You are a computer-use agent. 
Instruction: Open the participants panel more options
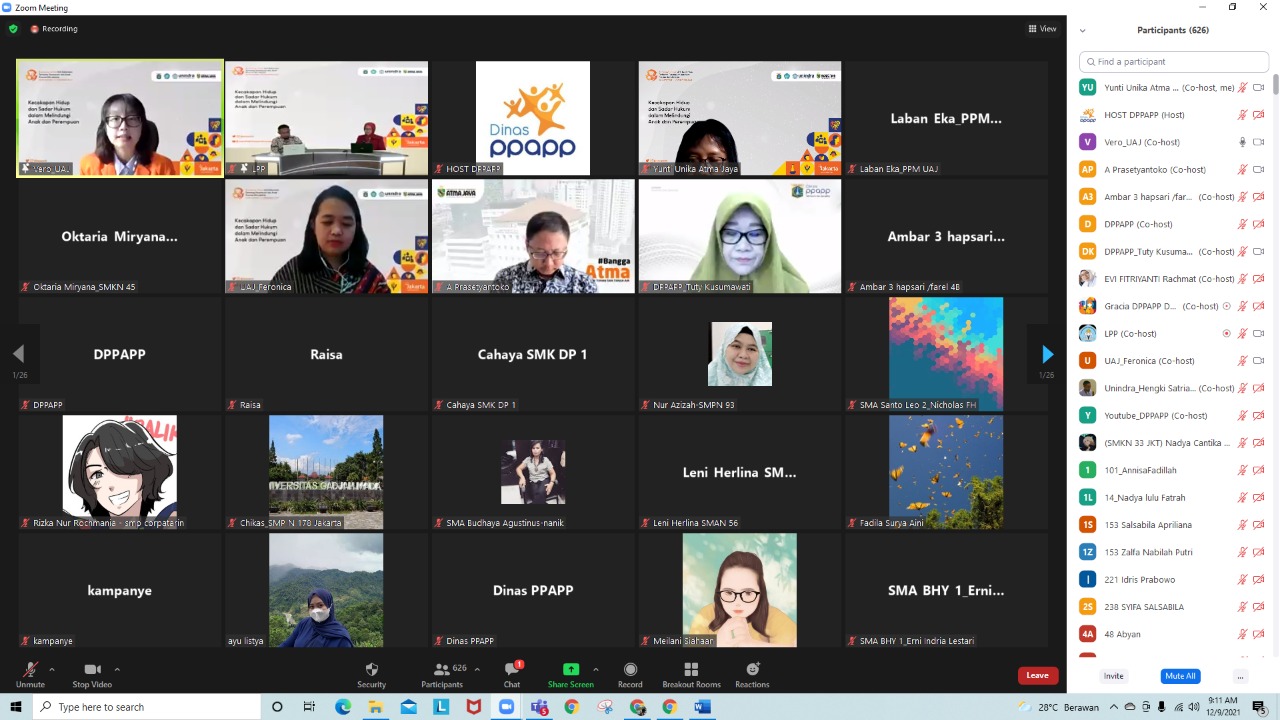(x=1240, y=676)
